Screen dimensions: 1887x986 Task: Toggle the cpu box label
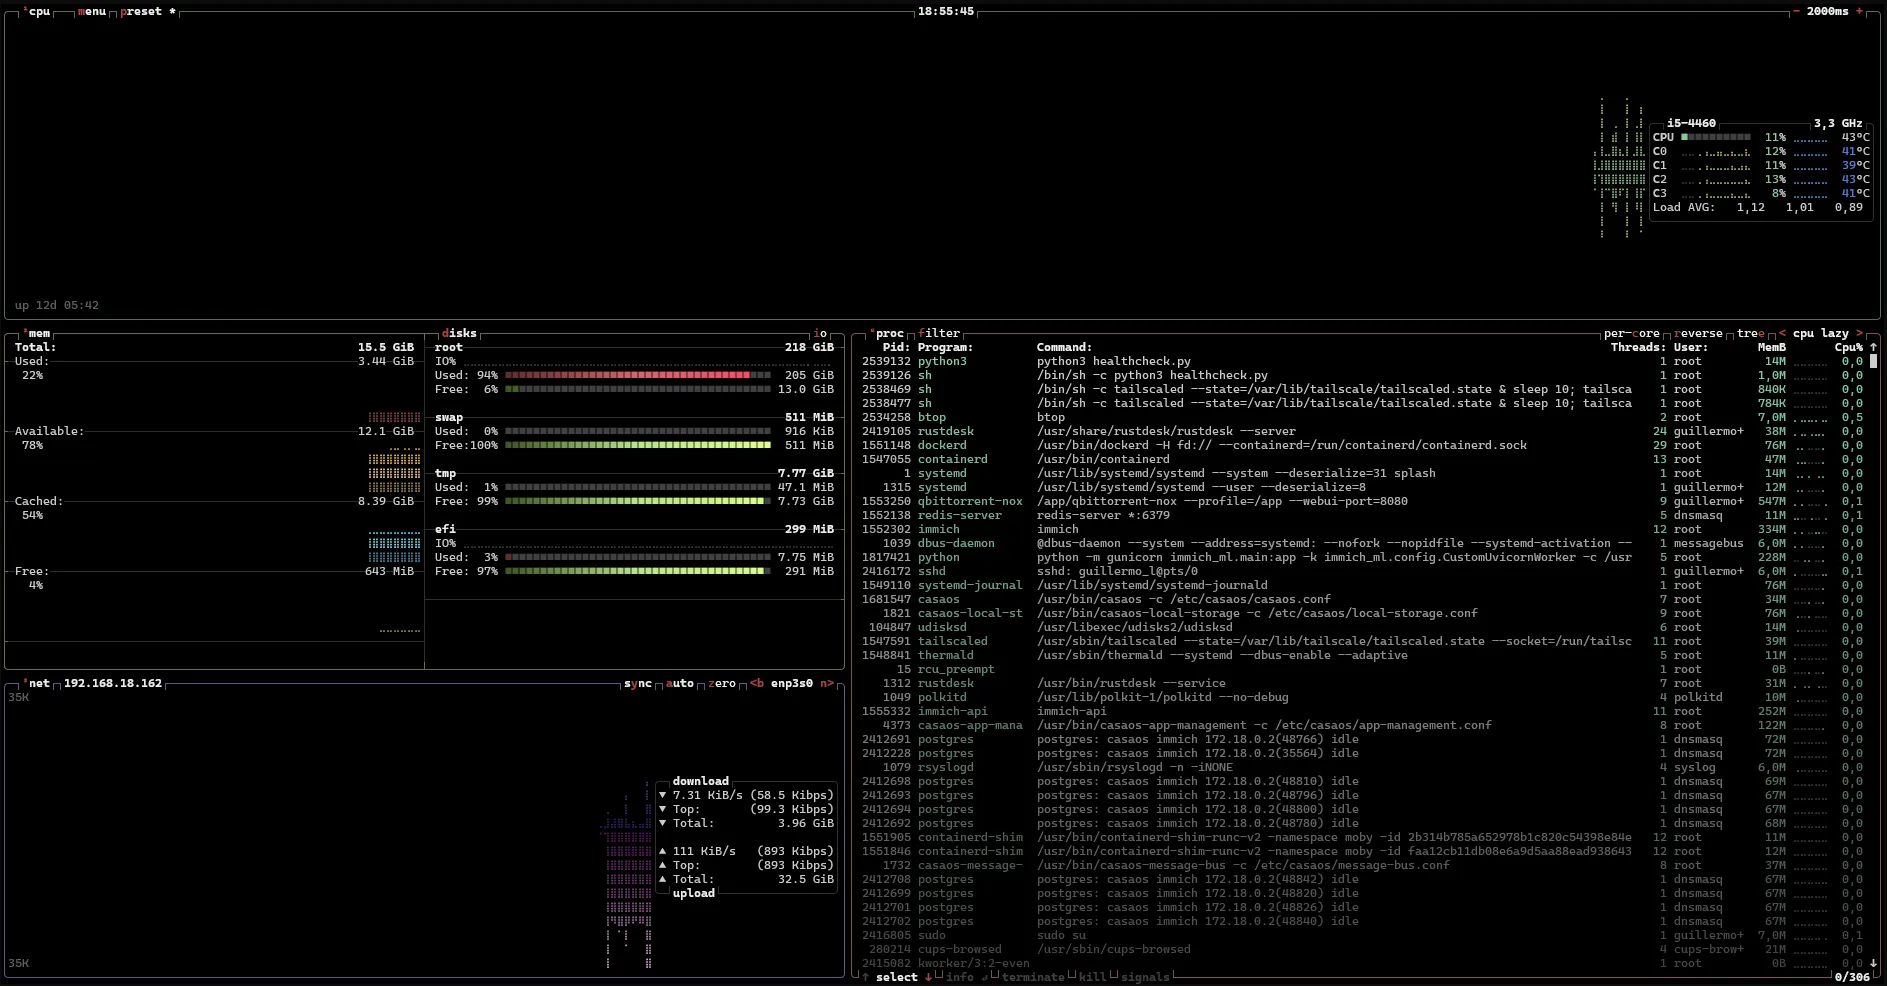(x=39, y=11)
